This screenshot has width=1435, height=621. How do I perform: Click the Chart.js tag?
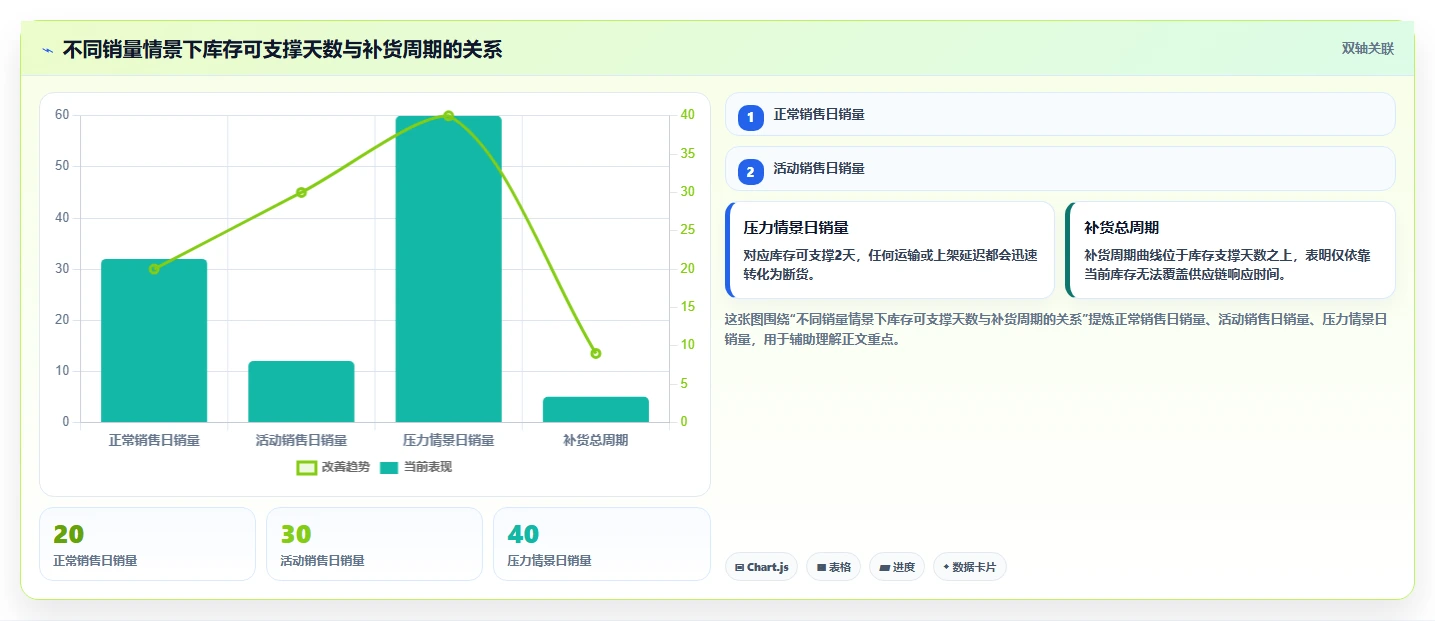click(761, 567)
